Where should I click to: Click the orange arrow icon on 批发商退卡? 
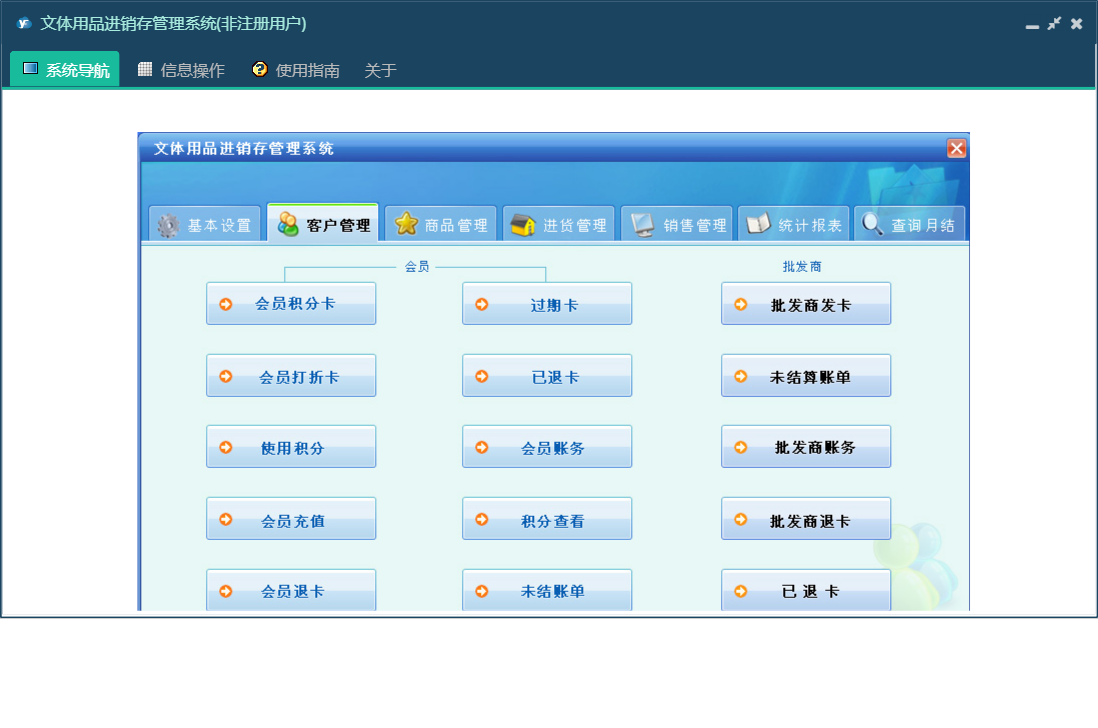pos(741,519)
